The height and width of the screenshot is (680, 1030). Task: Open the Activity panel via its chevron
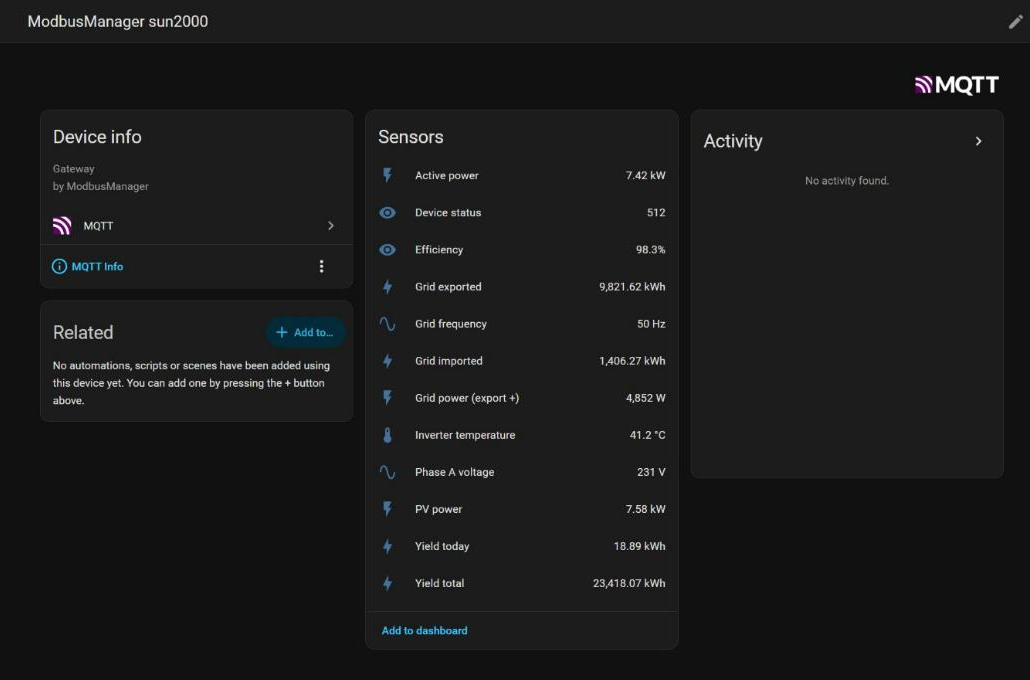click(x=978, y=141)
